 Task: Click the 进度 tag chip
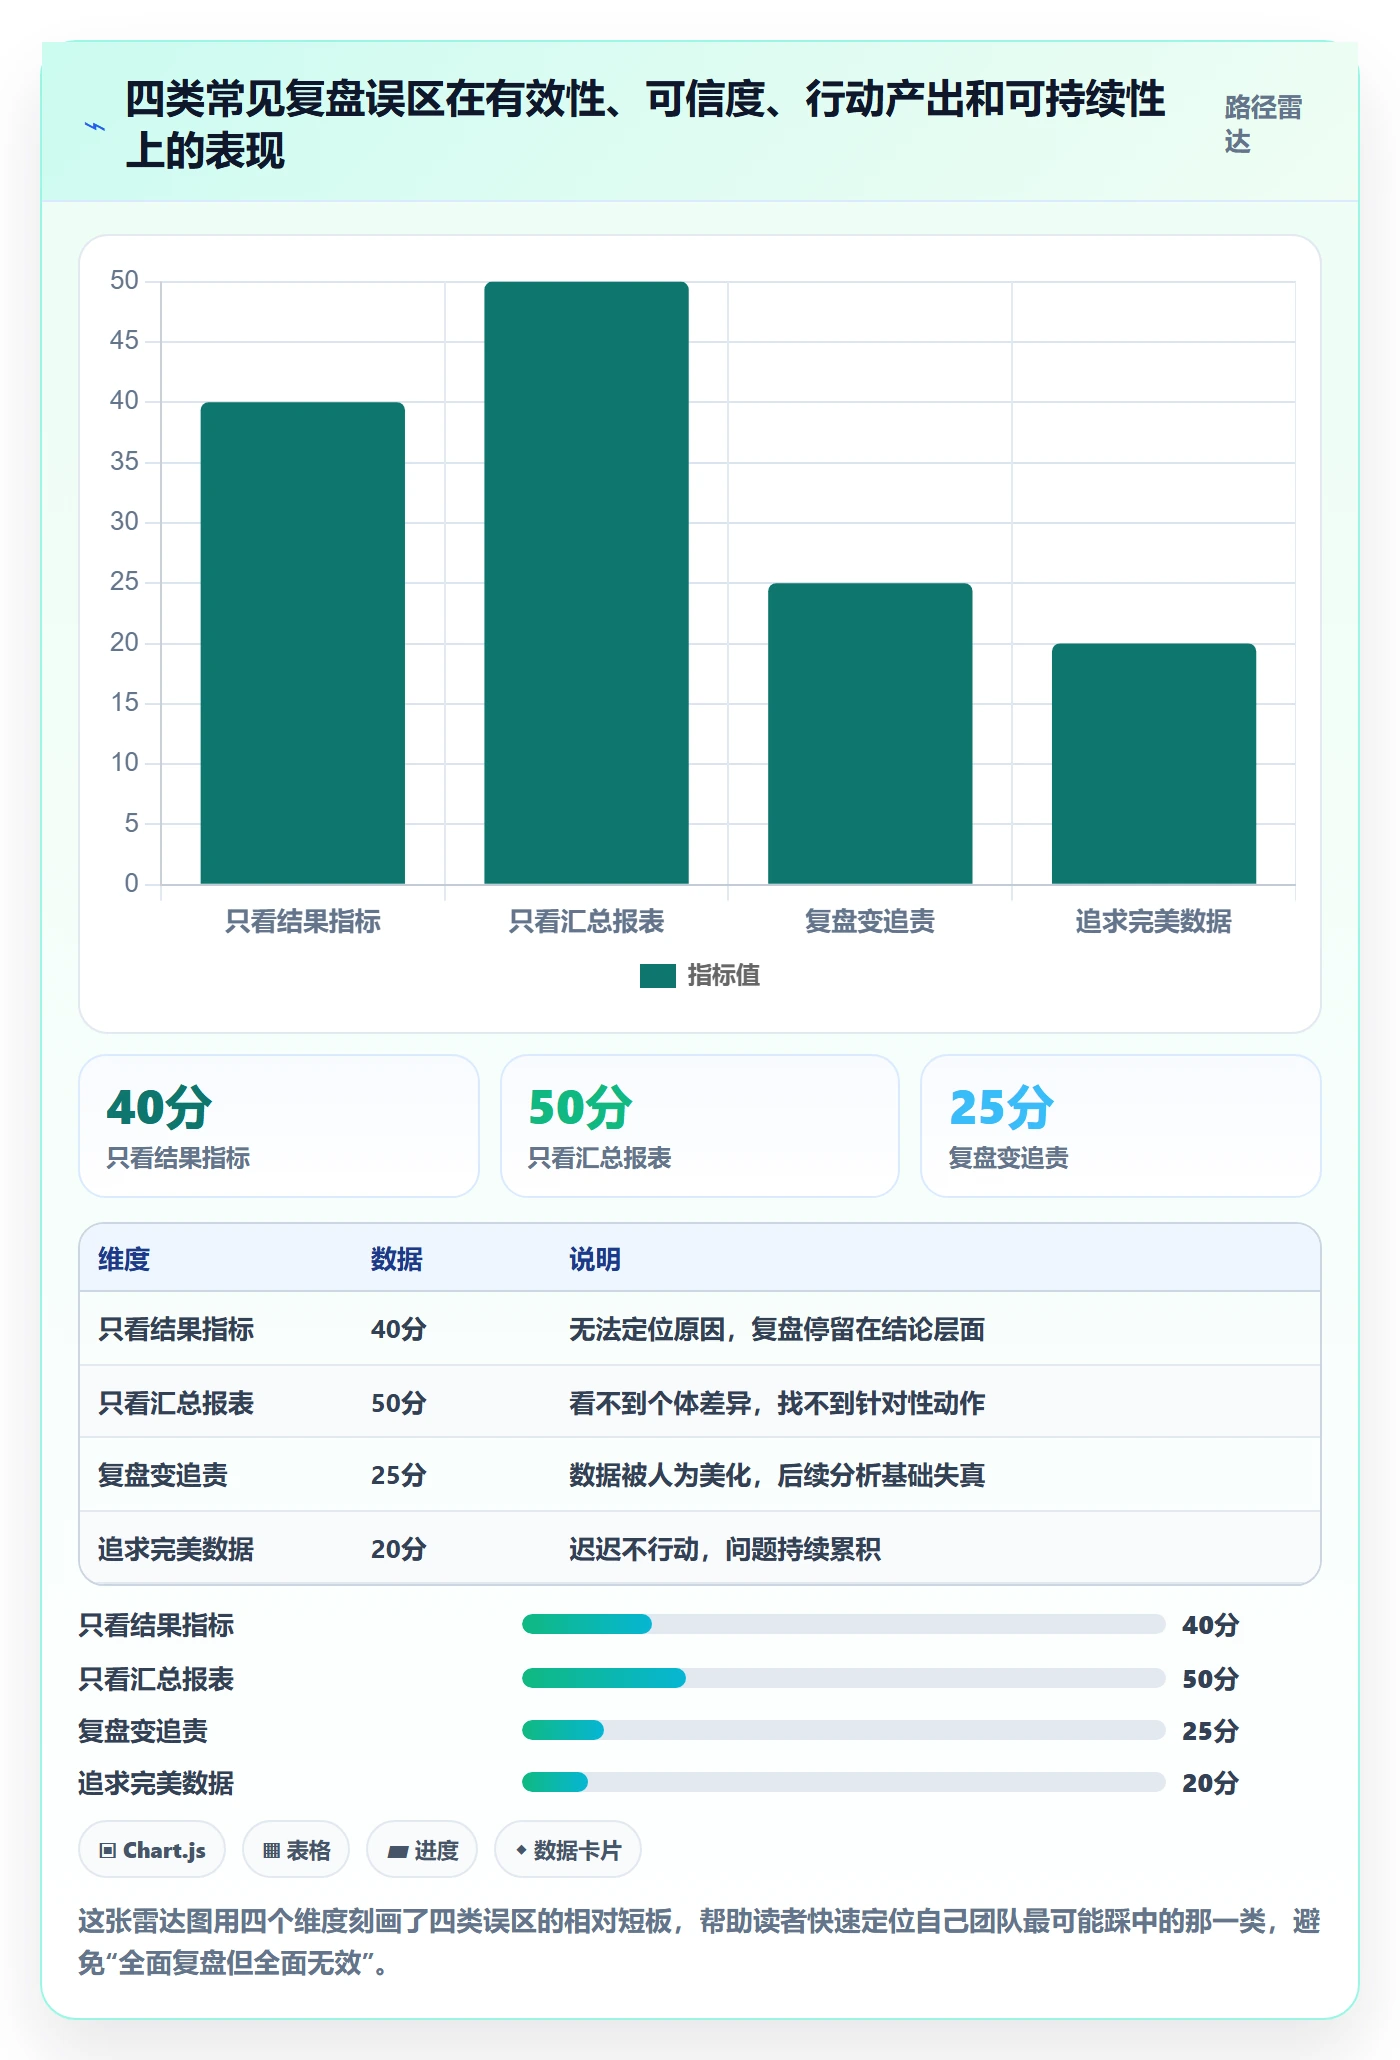422,1850
